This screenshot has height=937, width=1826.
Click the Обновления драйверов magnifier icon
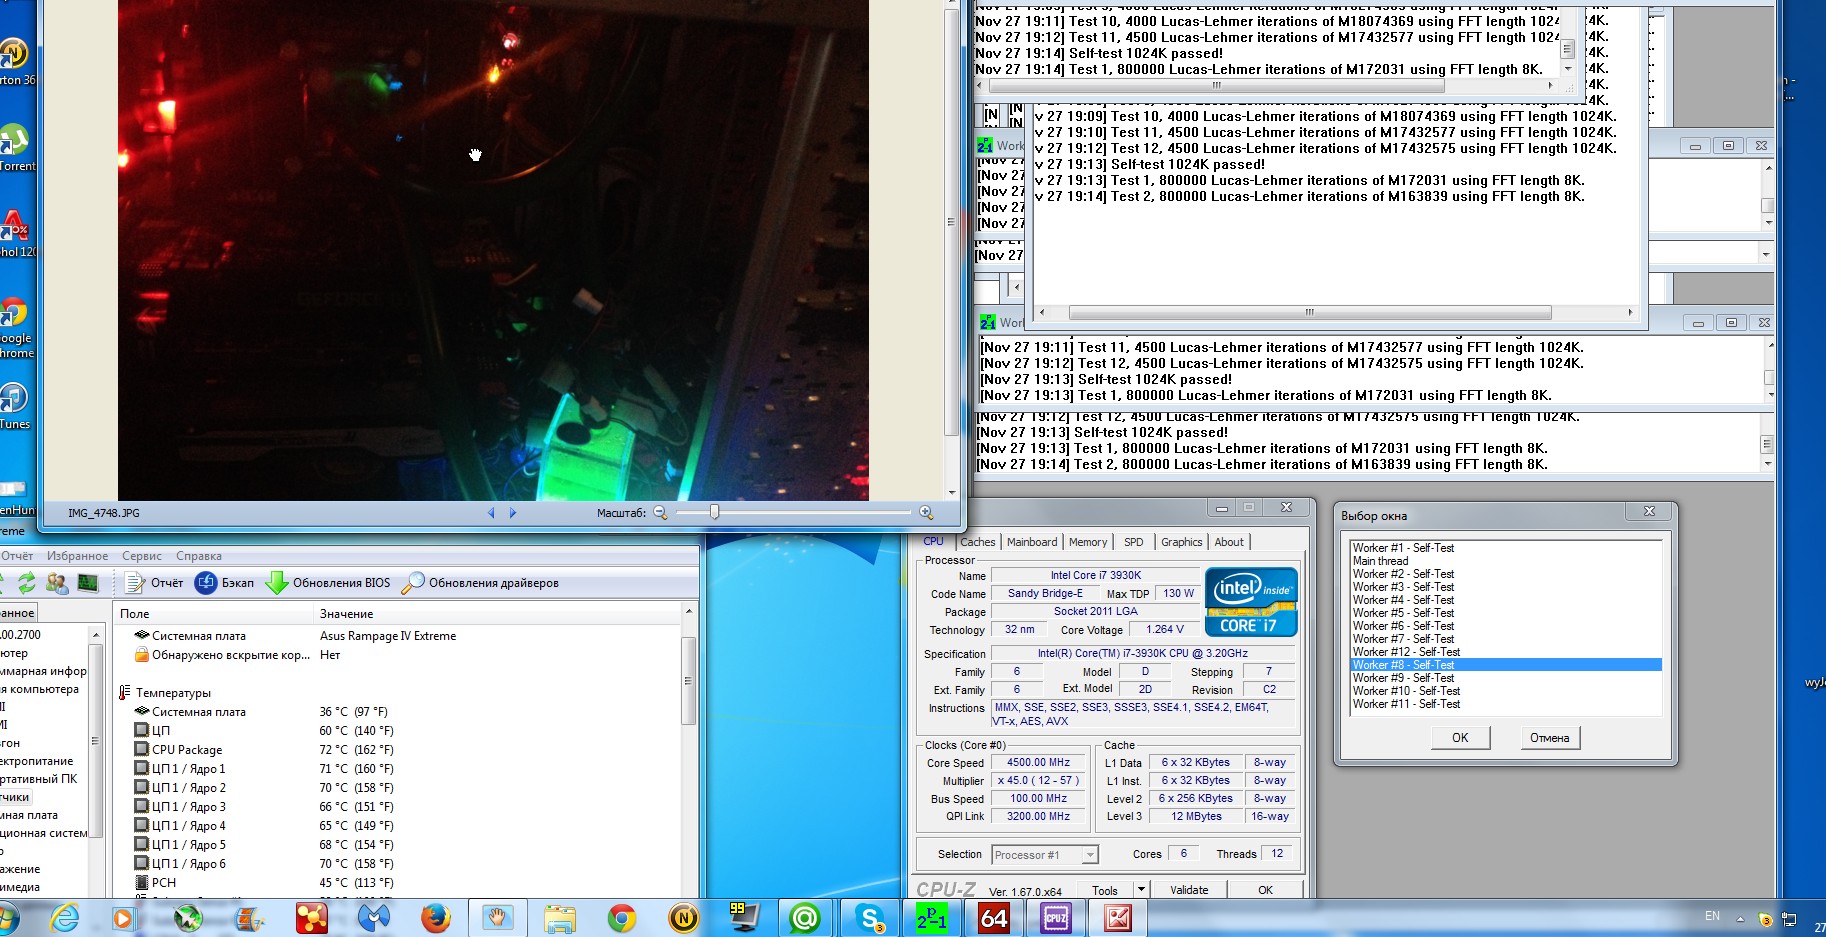click(x=413, y=583)
